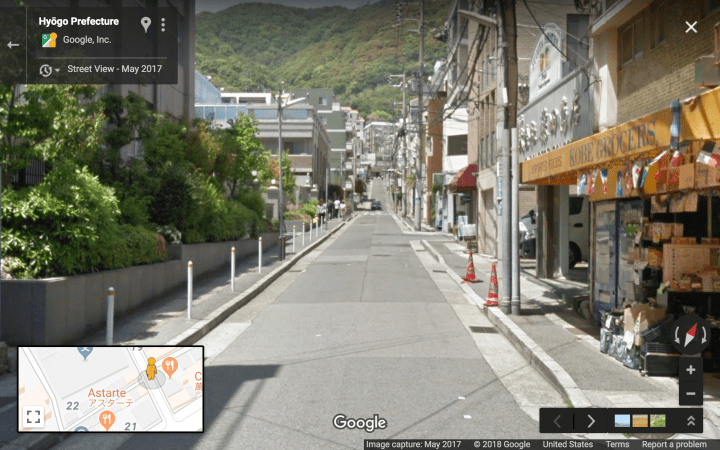Click the location pin icon in header
This screenshot has height=450, width=720.
[146, 24]
